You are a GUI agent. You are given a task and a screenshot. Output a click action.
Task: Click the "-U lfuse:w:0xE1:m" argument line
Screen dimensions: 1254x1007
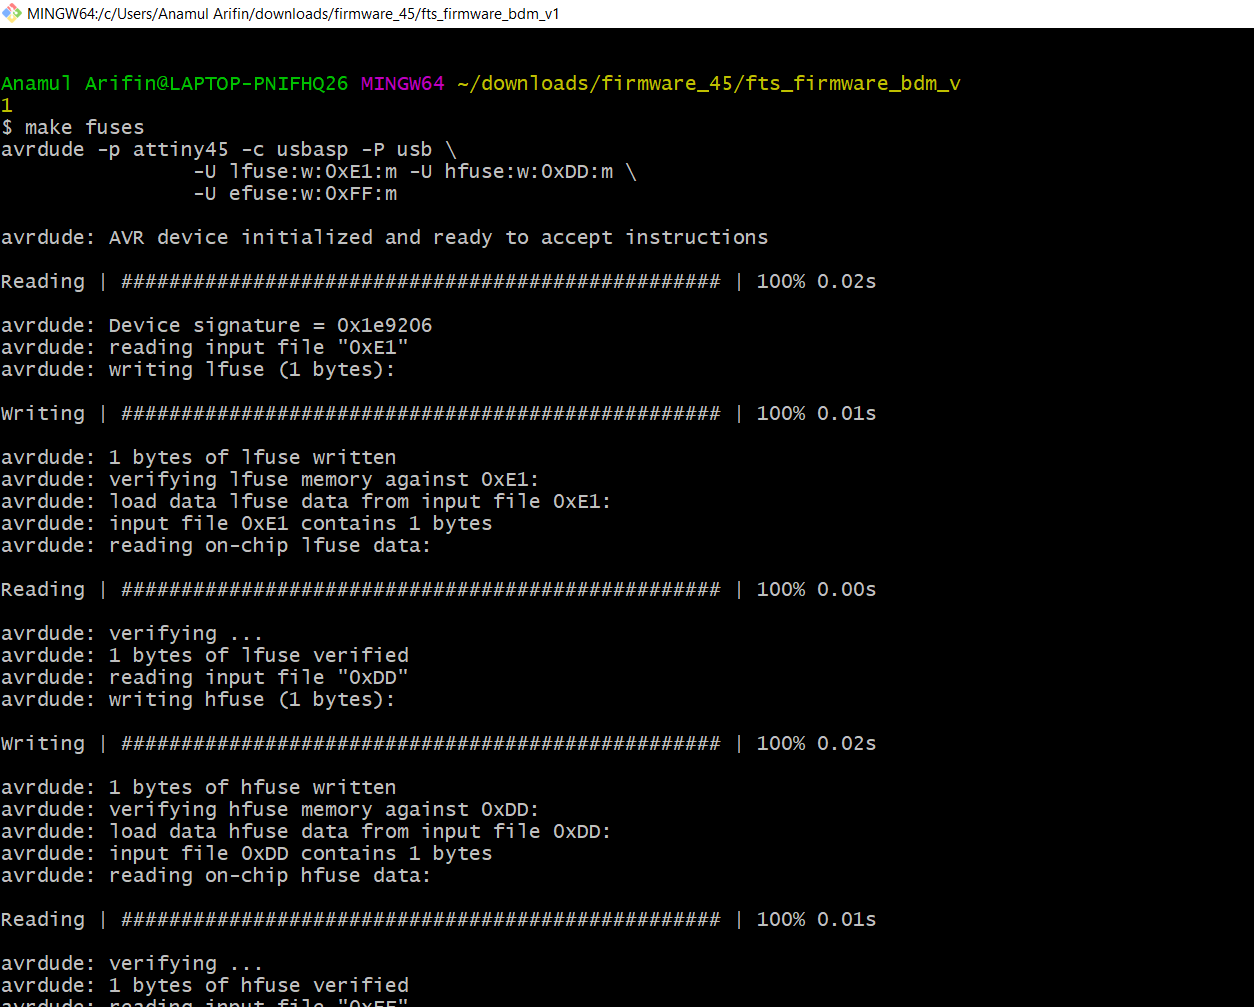(x=415, y=172)
